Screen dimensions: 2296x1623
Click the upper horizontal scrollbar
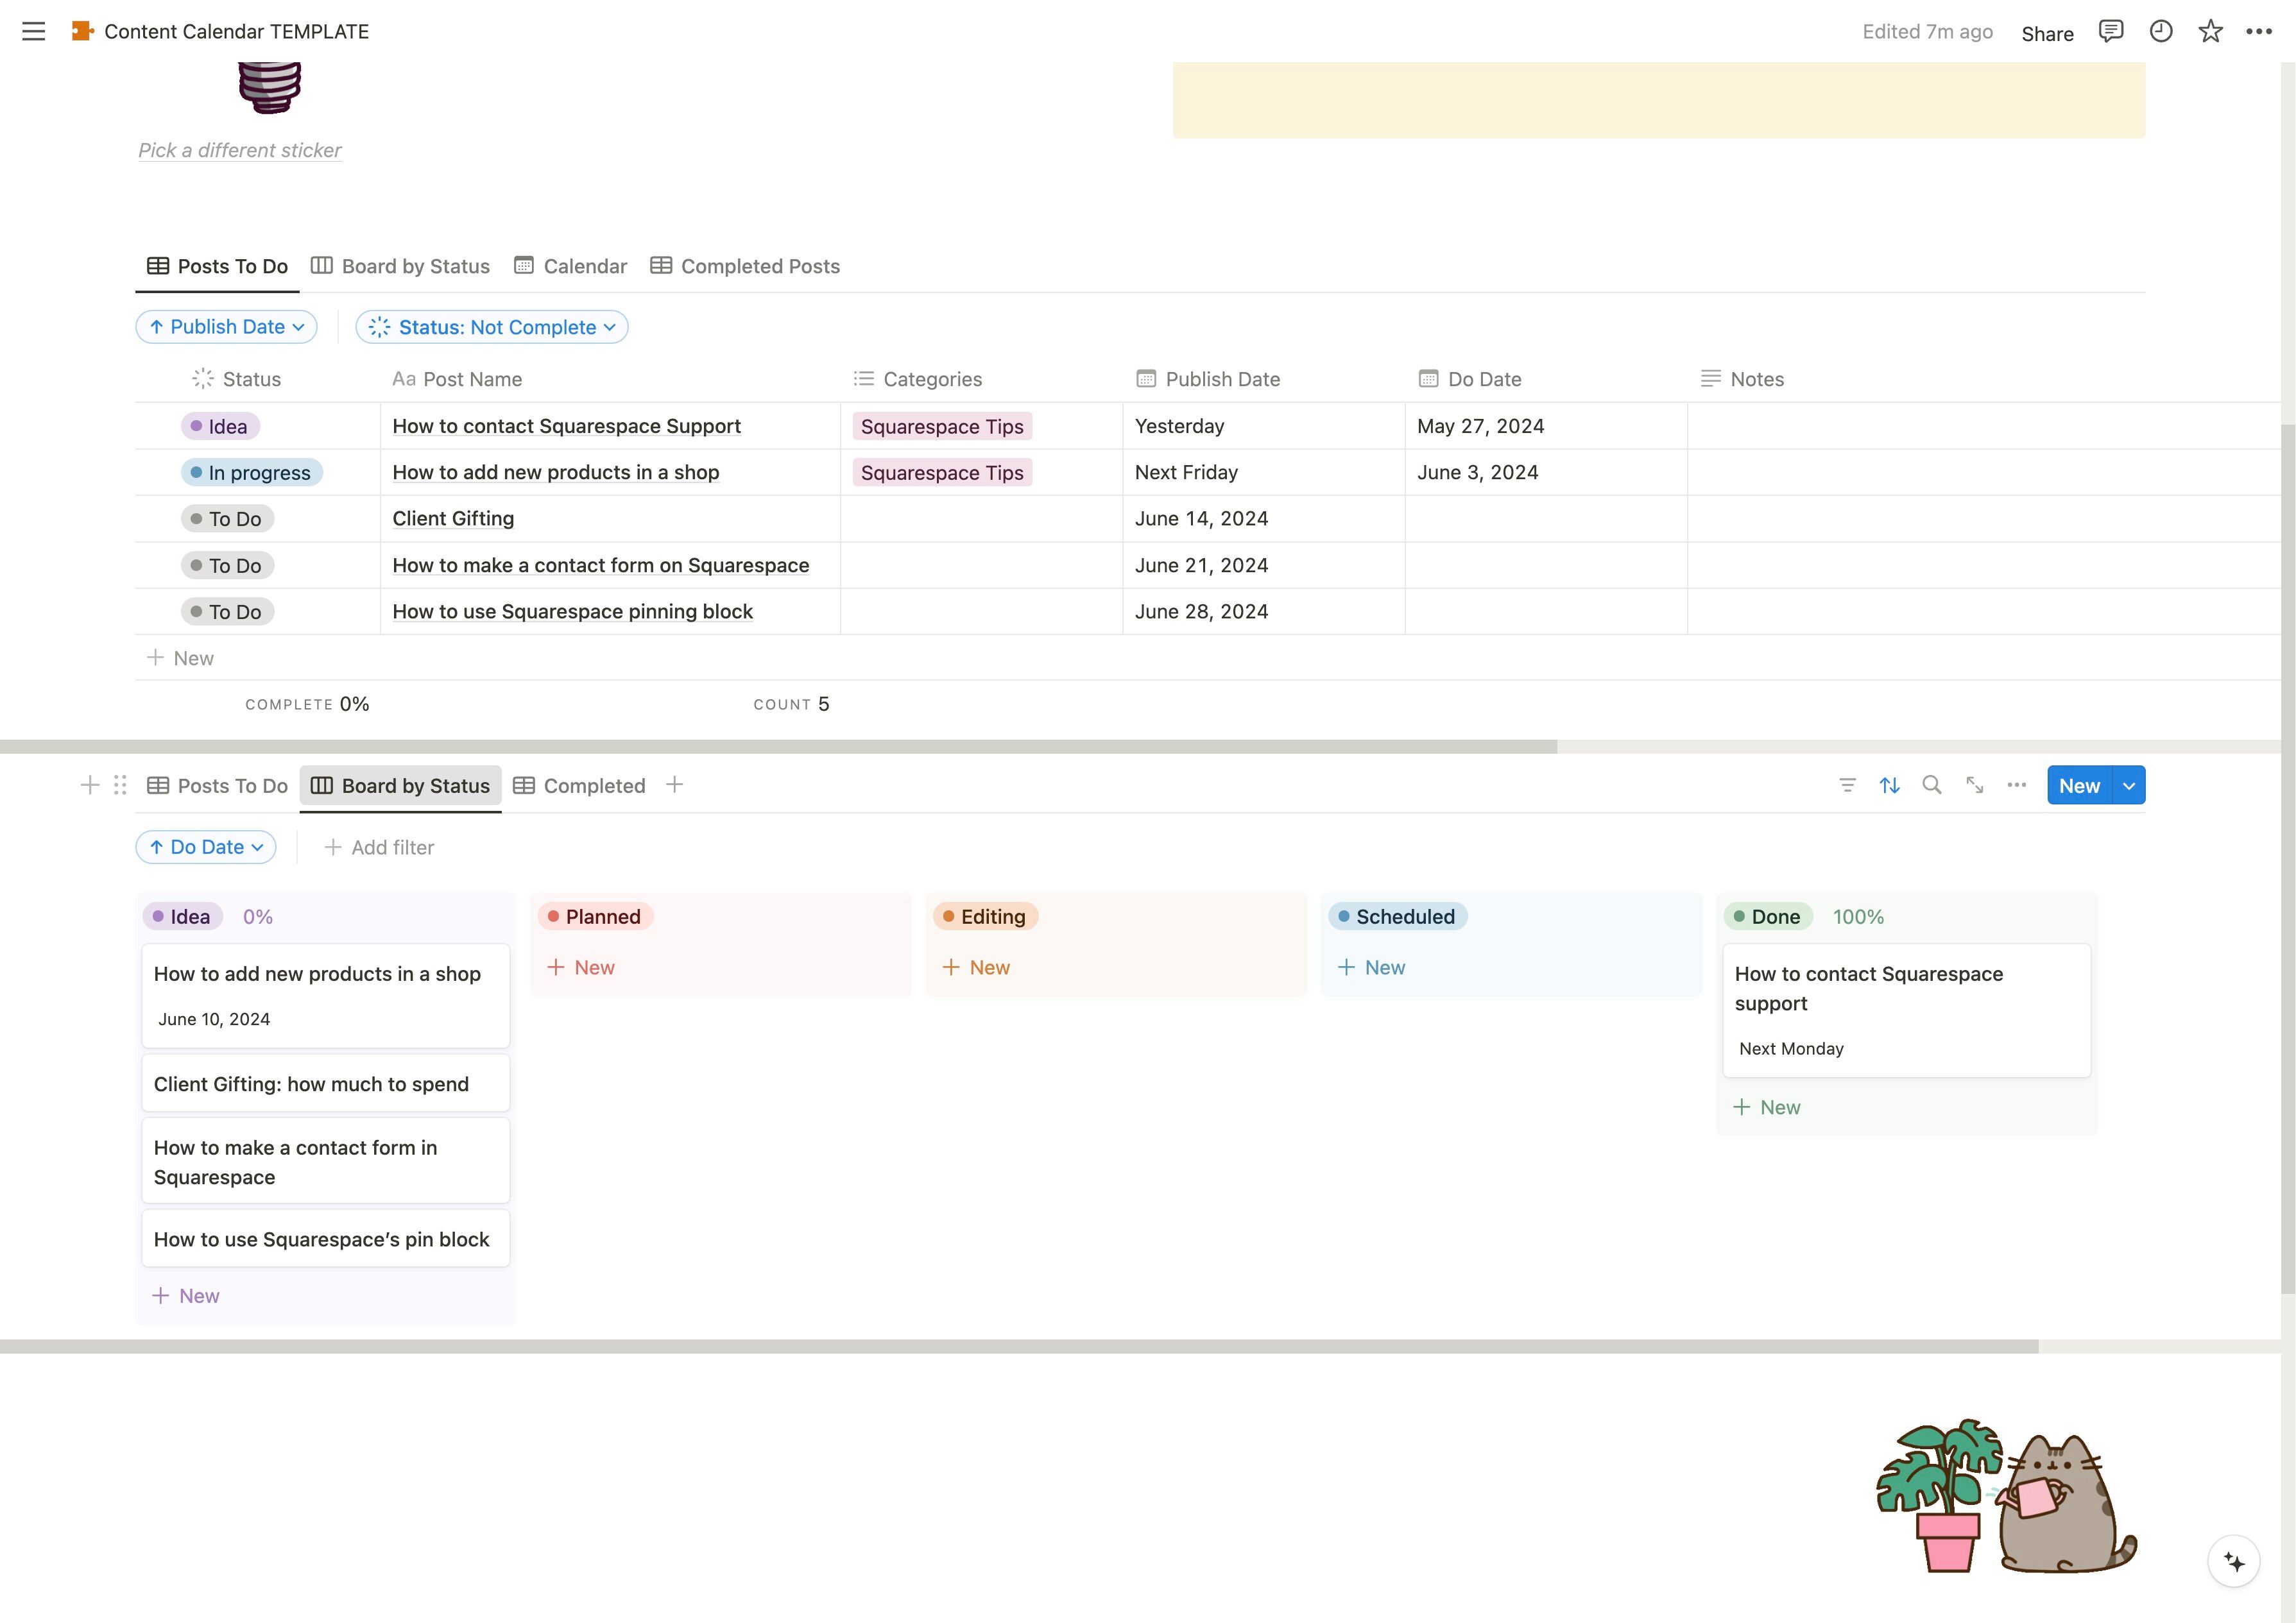778,746
